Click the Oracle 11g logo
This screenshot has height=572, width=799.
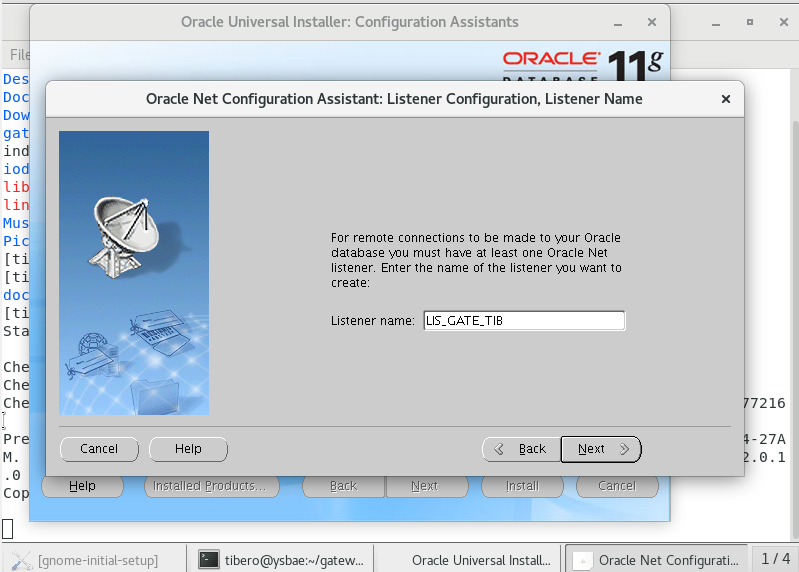pyautogui.click(x=582, y=64)
